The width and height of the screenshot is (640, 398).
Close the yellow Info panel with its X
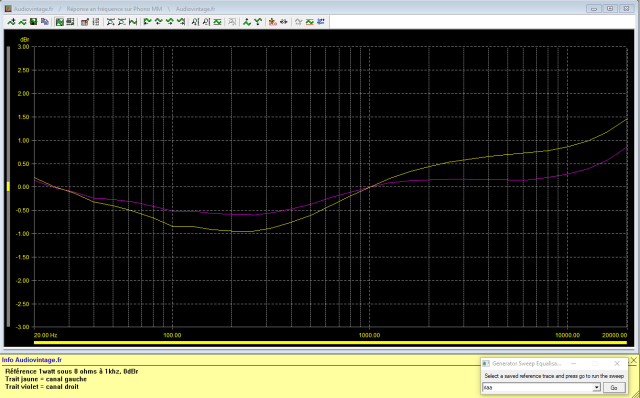click(633, 360)
